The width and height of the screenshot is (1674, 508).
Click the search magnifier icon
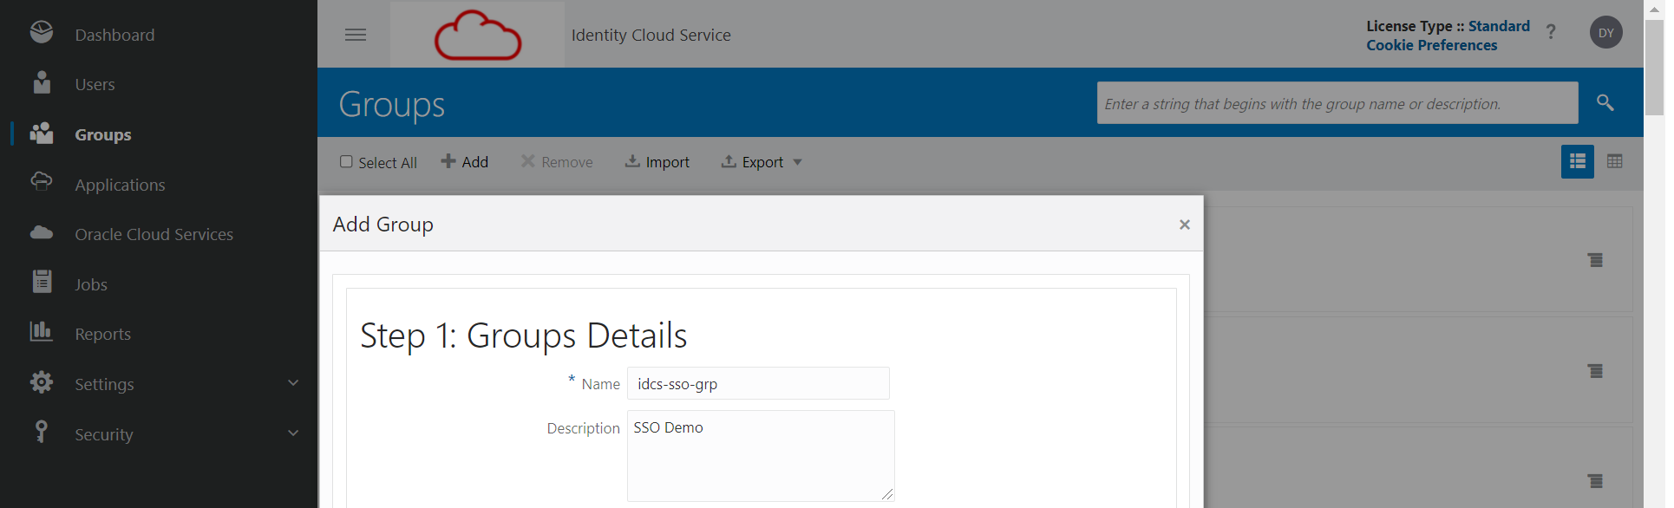click(1605, 103)
